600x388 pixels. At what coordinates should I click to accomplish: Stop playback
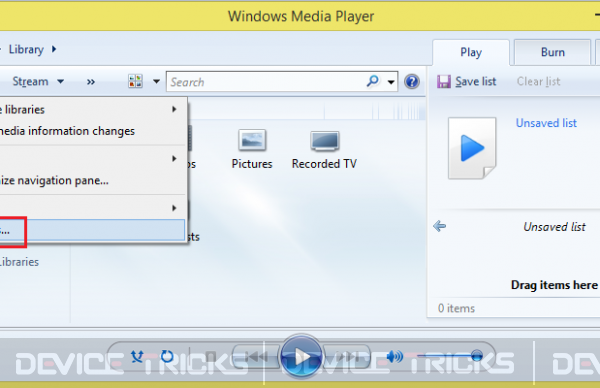(x=210, y=357)
